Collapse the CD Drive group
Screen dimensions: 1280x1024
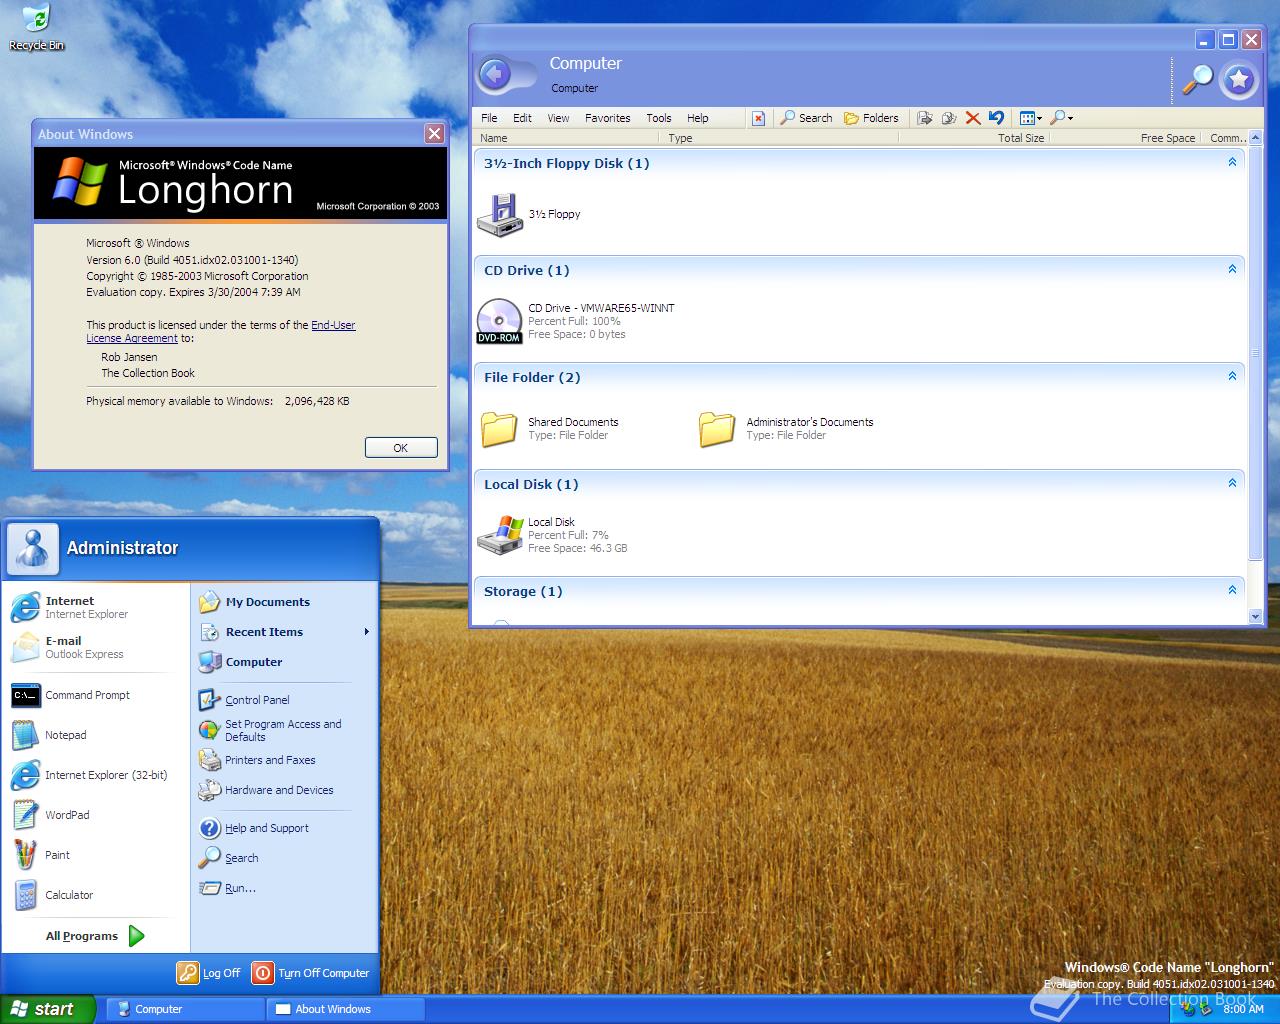pos(1232,269)
